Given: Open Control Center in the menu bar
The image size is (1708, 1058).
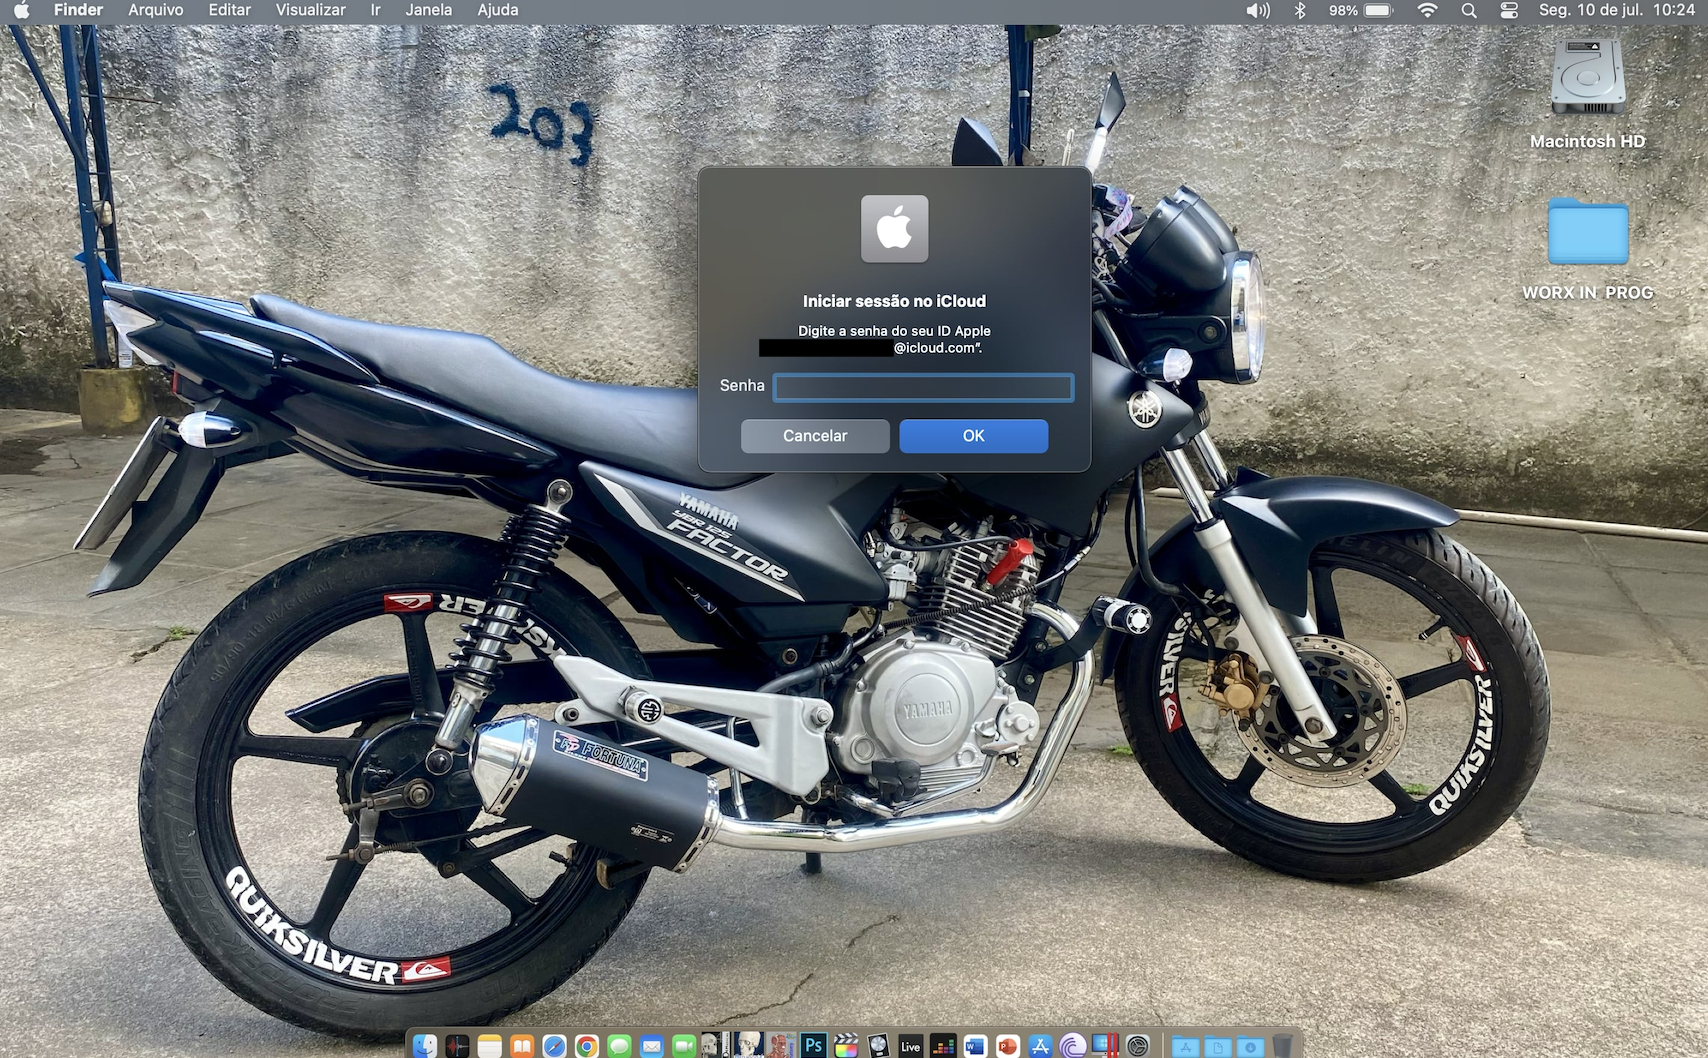Looking at the screenshot, I should pyautogui.click(x=1509, y=10).
